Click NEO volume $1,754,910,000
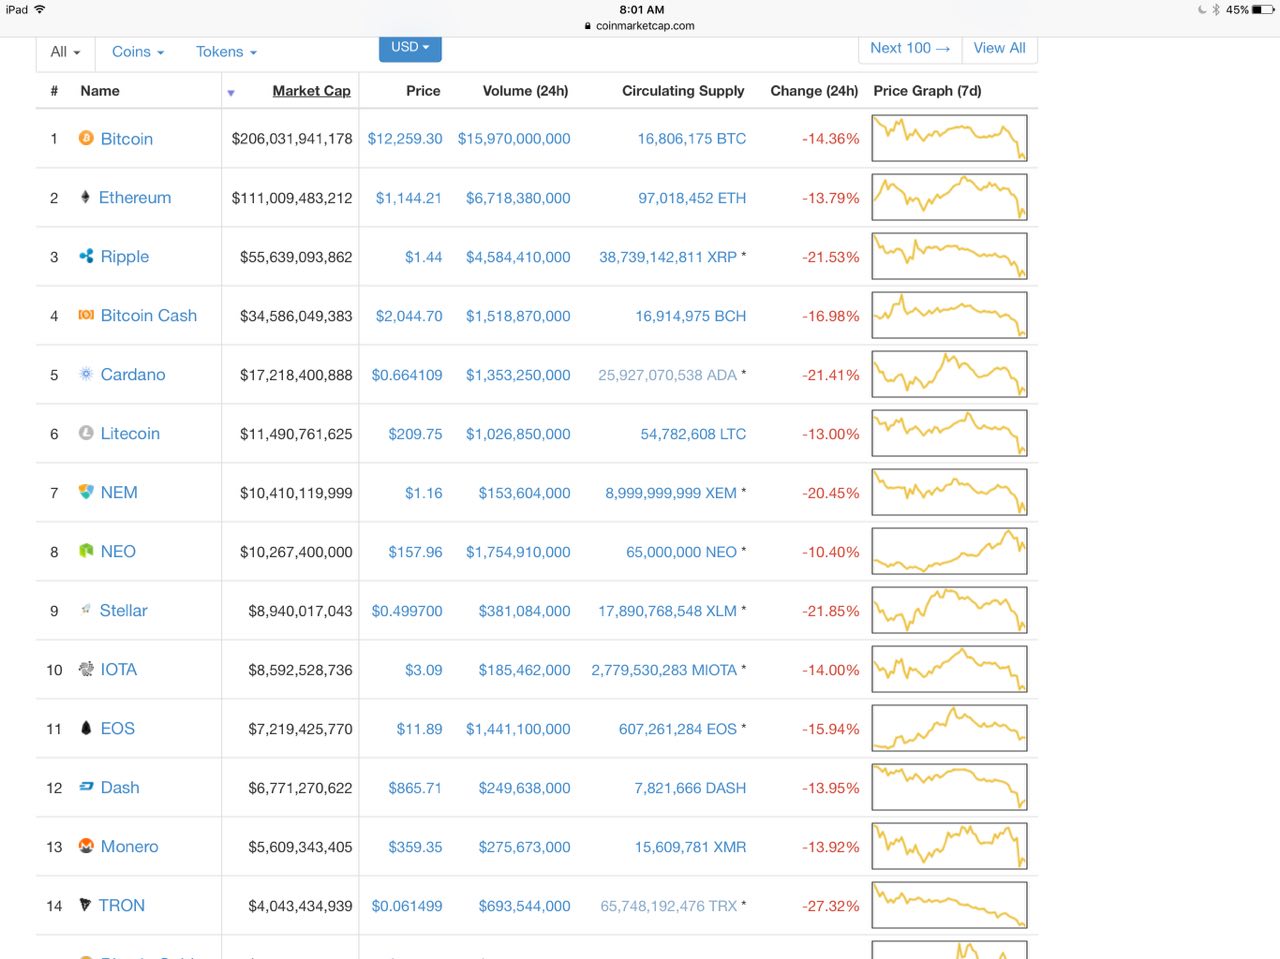Viewport: 1280px width, 959px height. (518, 552)
